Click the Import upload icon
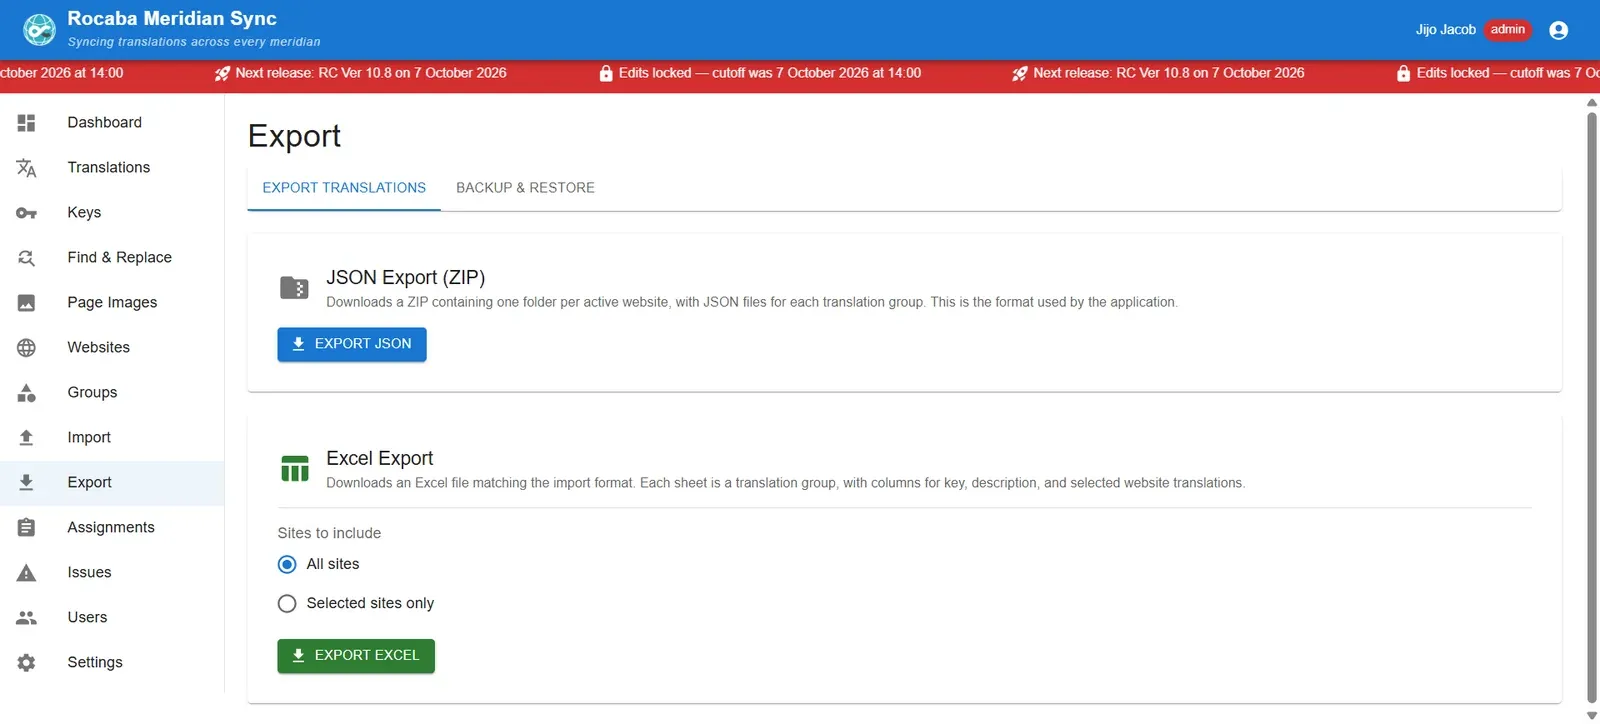 pos(27,438)
